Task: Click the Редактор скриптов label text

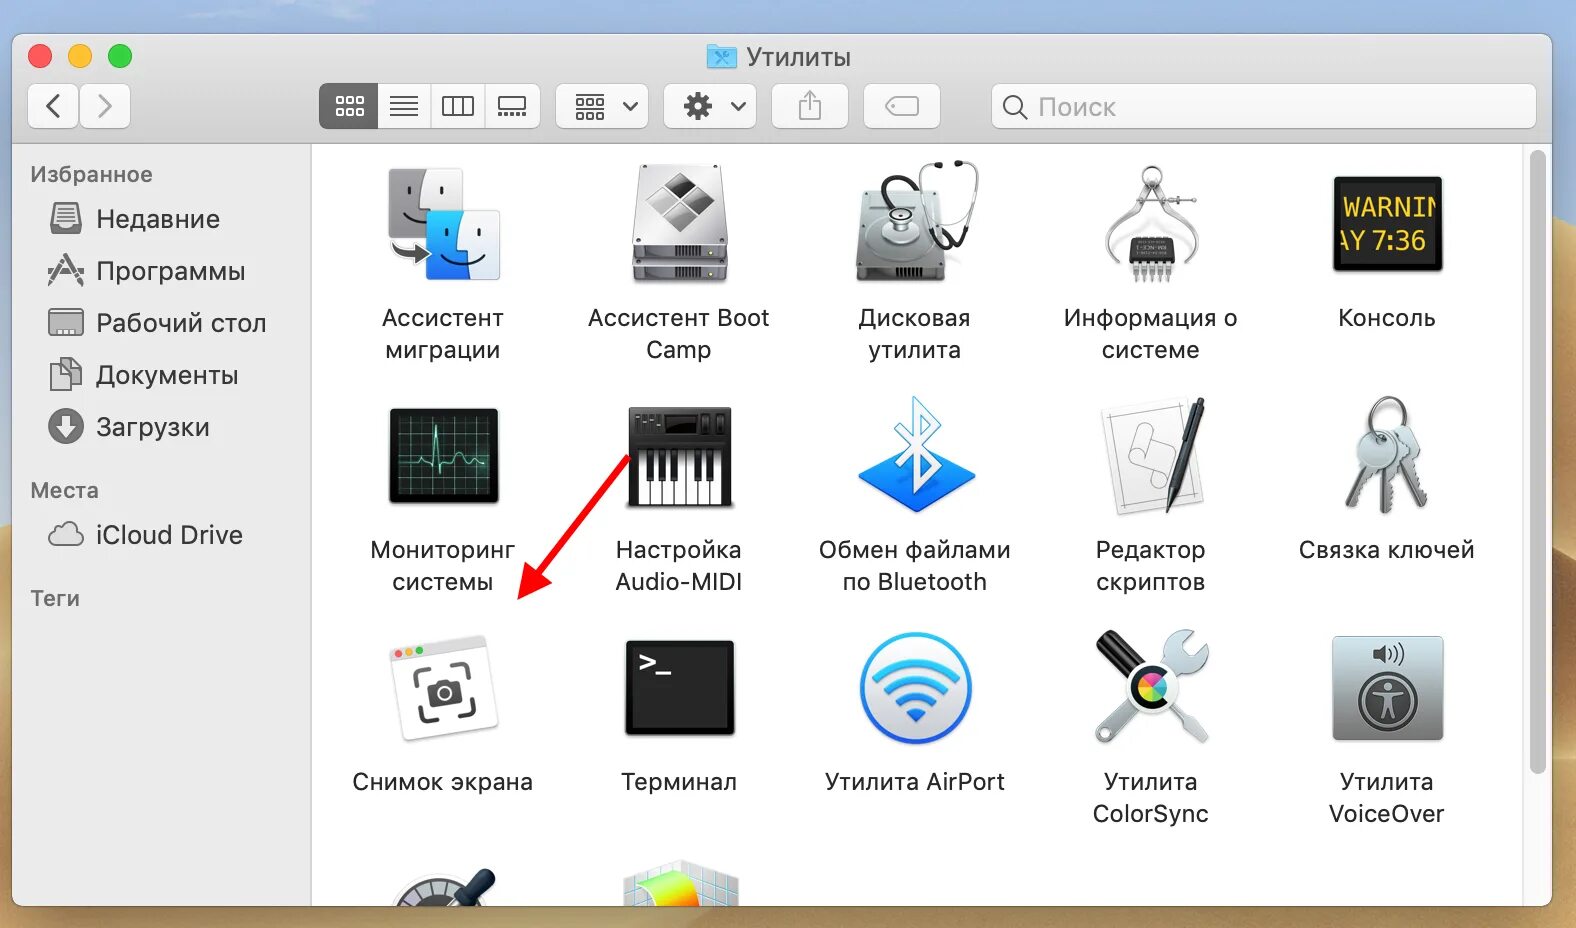Action: point(1151,566)
